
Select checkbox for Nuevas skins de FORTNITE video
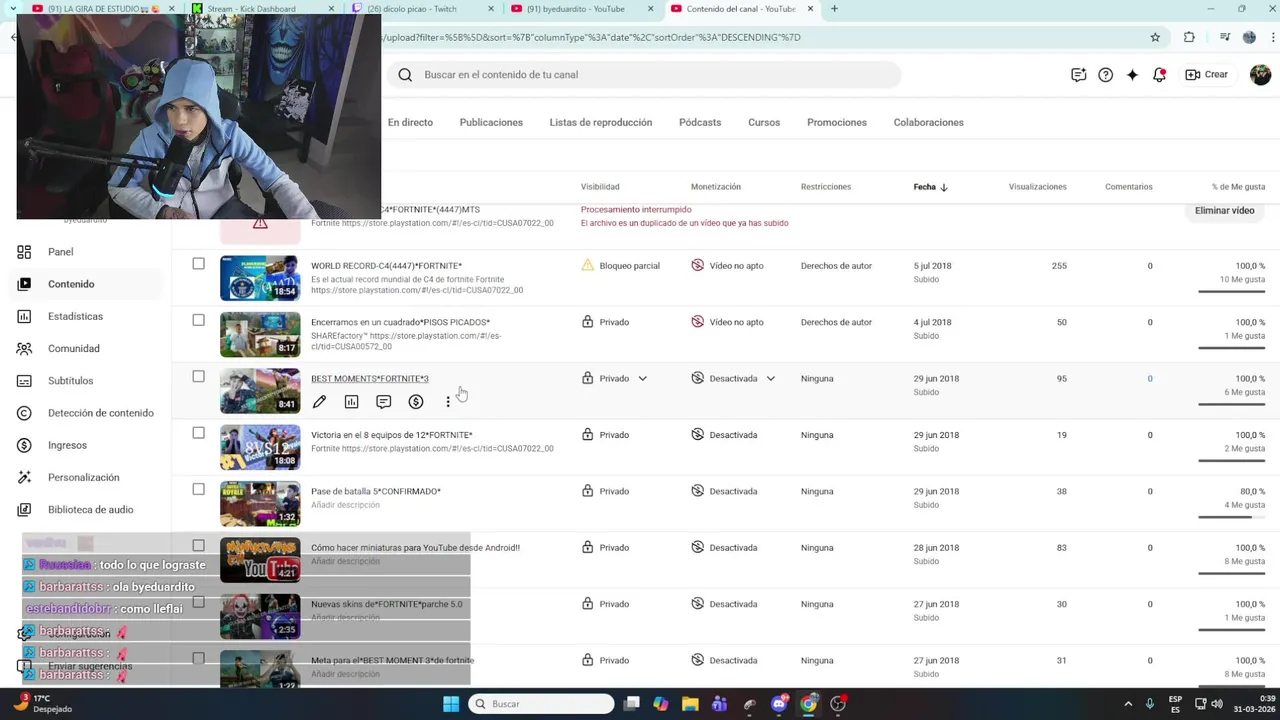198,602
